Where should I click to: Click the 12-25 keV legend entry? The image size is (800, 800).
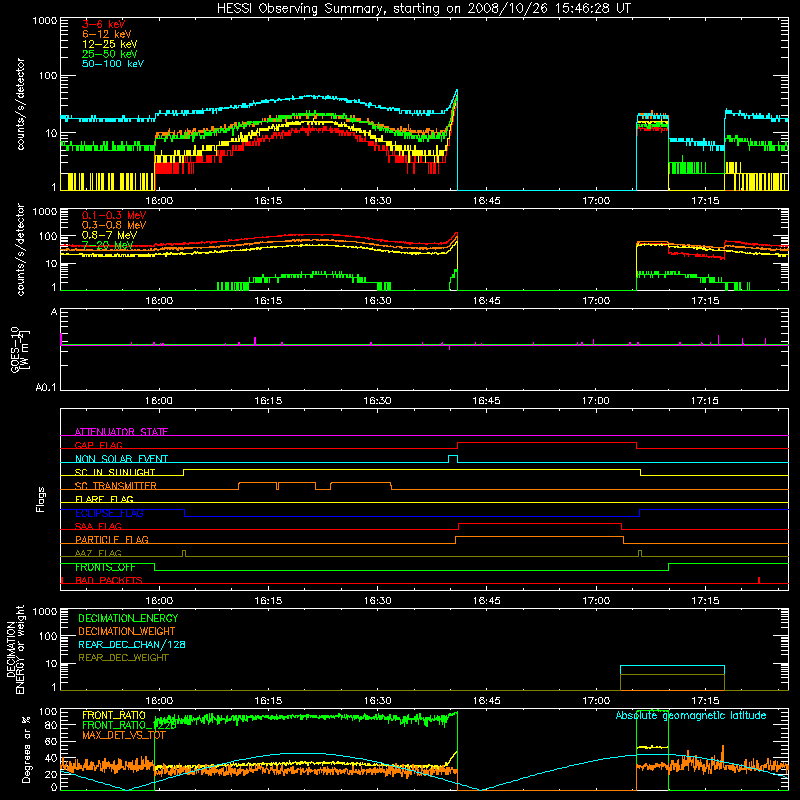coord(110,44)
